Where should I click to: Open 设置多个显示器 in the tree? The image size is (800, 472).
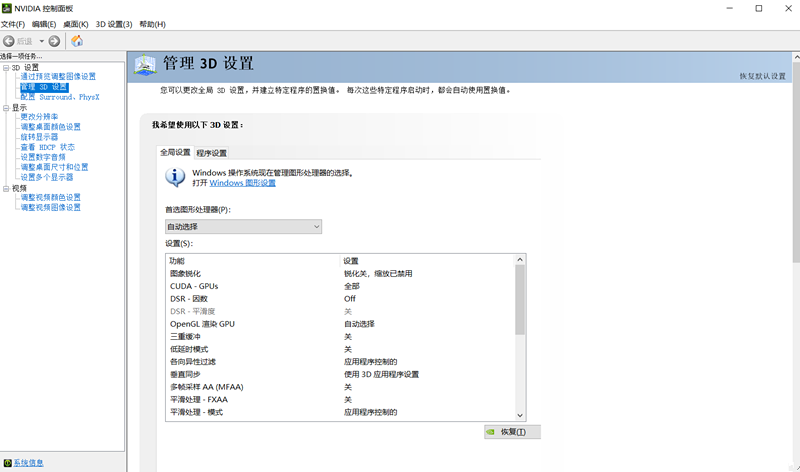tap(47, 177)
